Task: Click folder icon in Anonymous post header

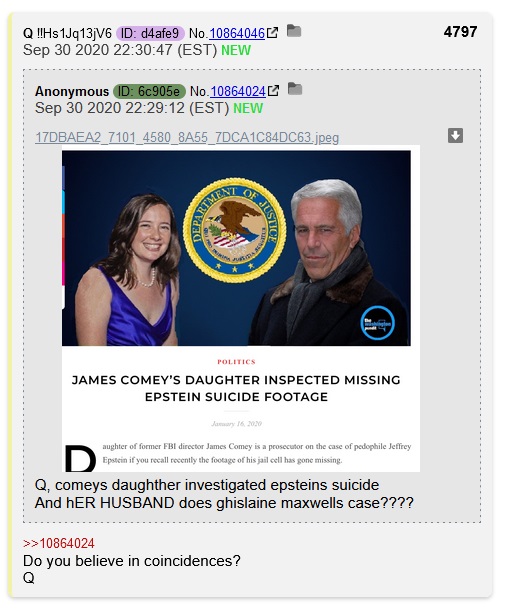Action: click(x=295, y=89)
